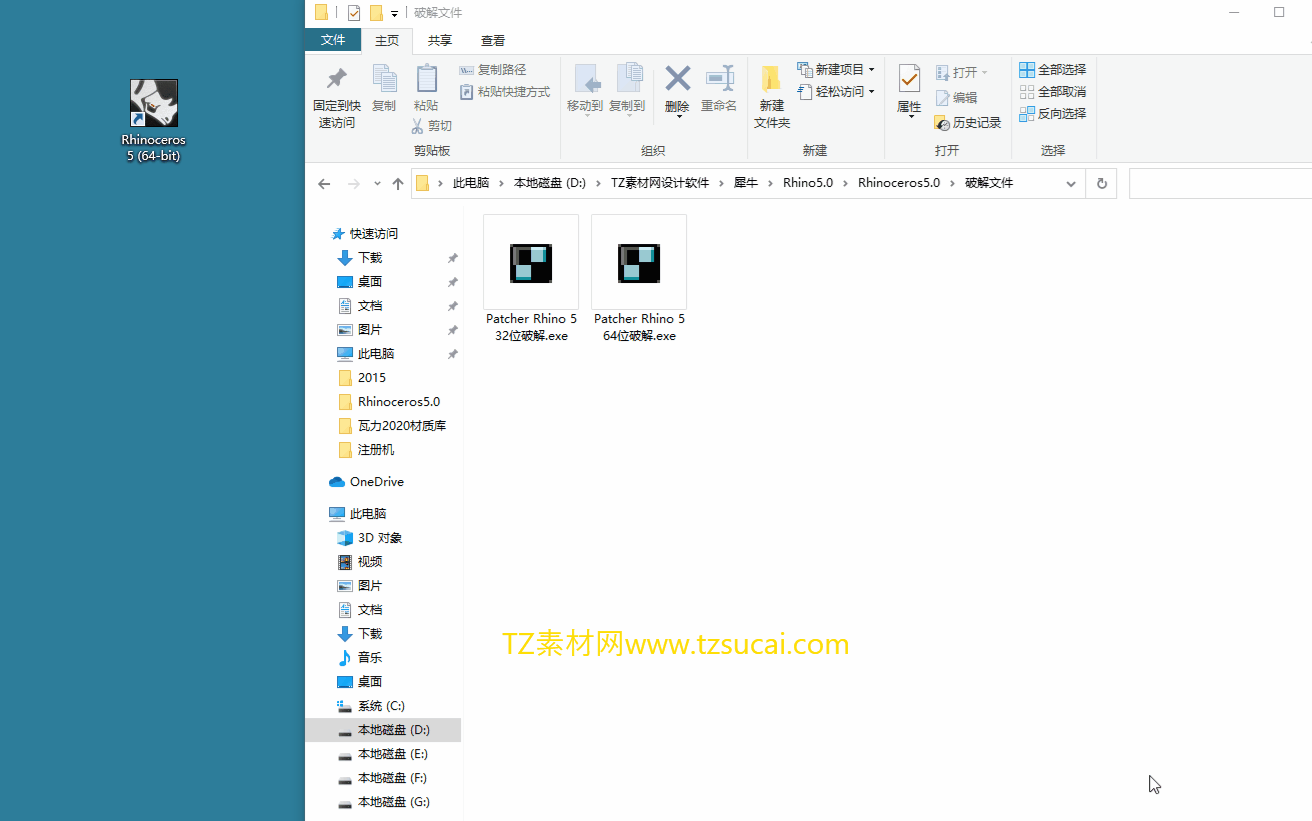Click the Forward navigation arrow
Viewport: 1312px width, 821px height.
point(353,184)
